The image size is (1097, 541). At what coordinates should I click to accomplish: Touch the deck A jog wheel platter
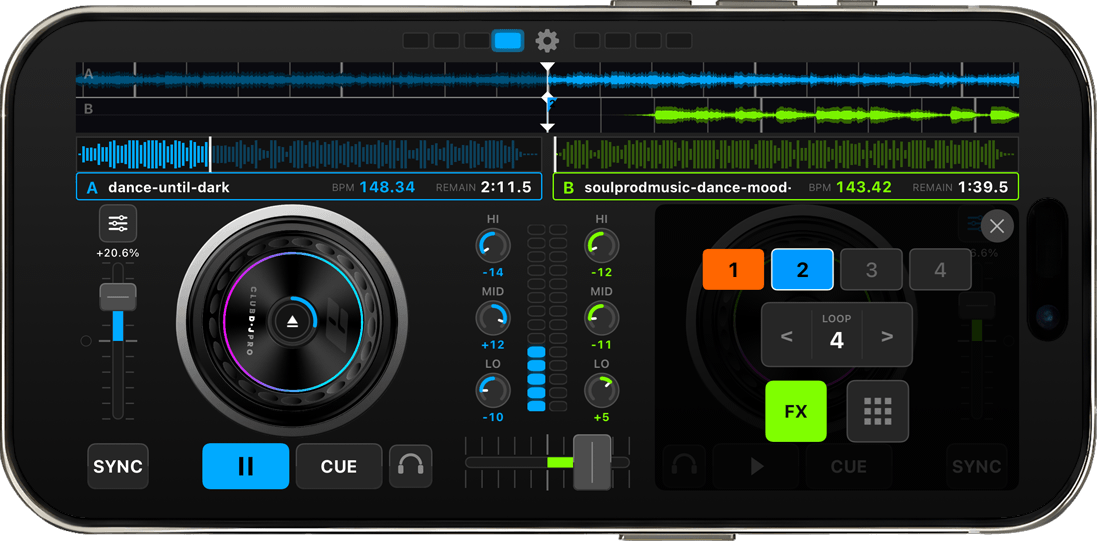pyautogui.click(x=292, y=321)
